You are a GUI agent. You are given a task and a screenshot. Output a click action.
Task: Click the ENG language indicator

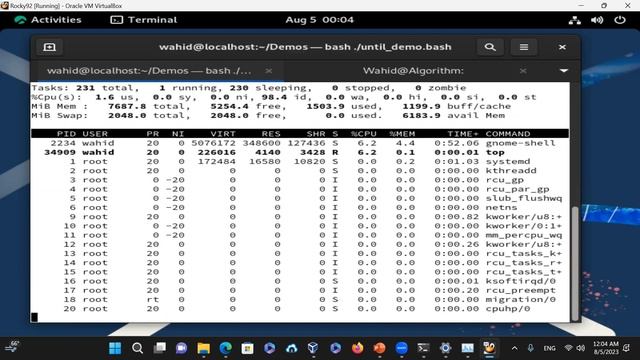tap(549, 348)
